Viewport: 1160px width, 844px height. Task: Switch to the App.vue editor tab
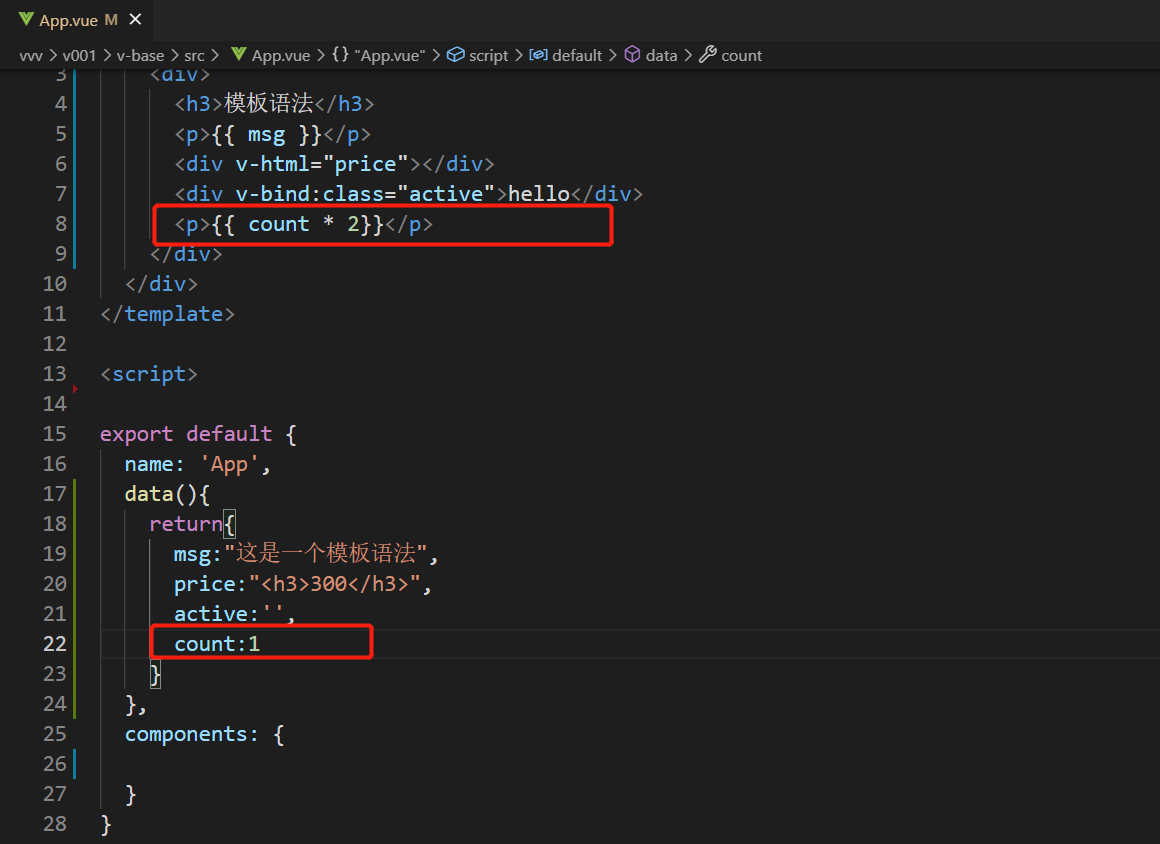pyautogui.click(x=78, y=20)
